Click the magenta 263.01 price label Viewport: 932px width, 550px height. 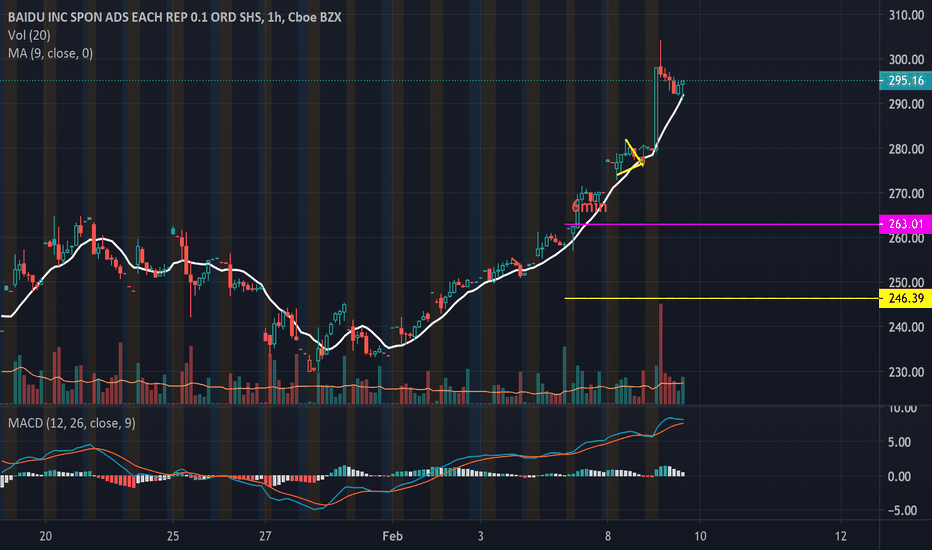(x=905, y=224)
